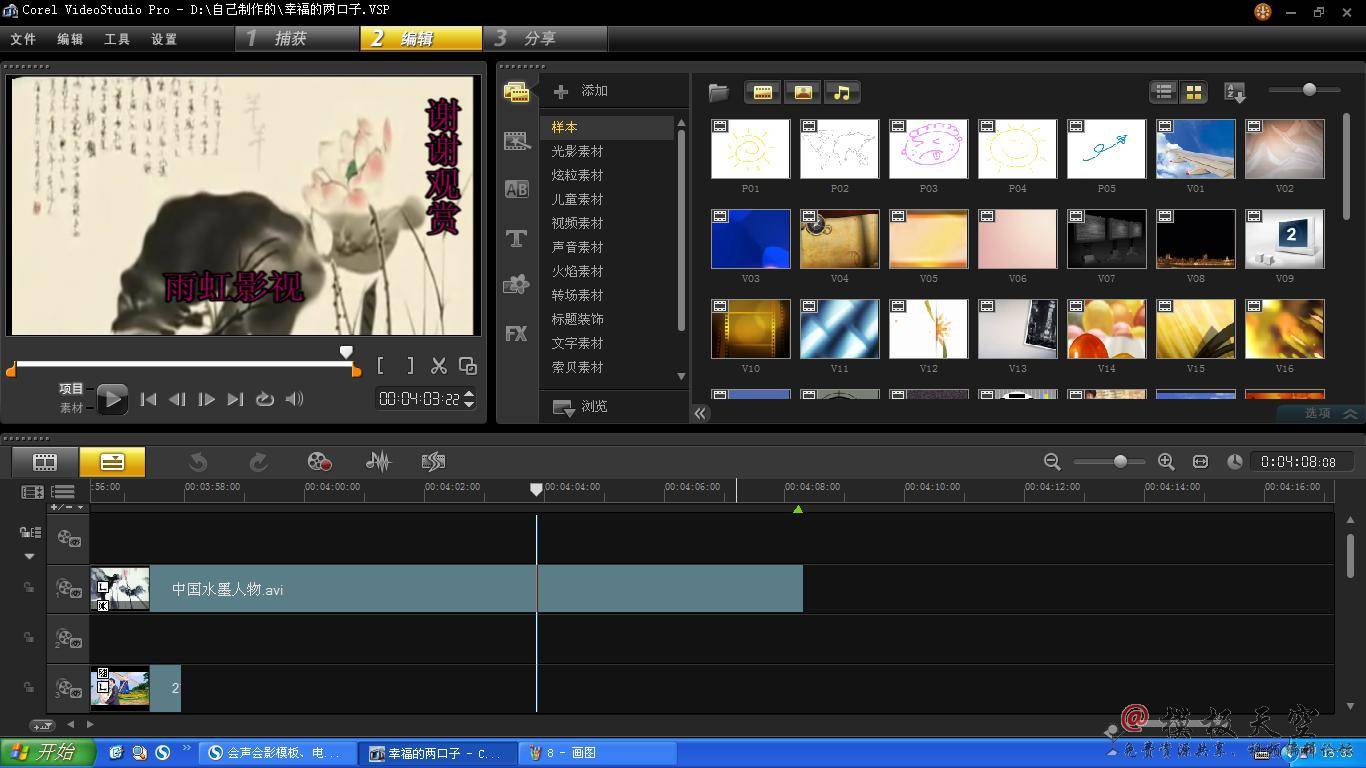The height and width of the screenshot is (768, 1366).
Task: Open the 工具 menu
Action: (x=117, y=39)
